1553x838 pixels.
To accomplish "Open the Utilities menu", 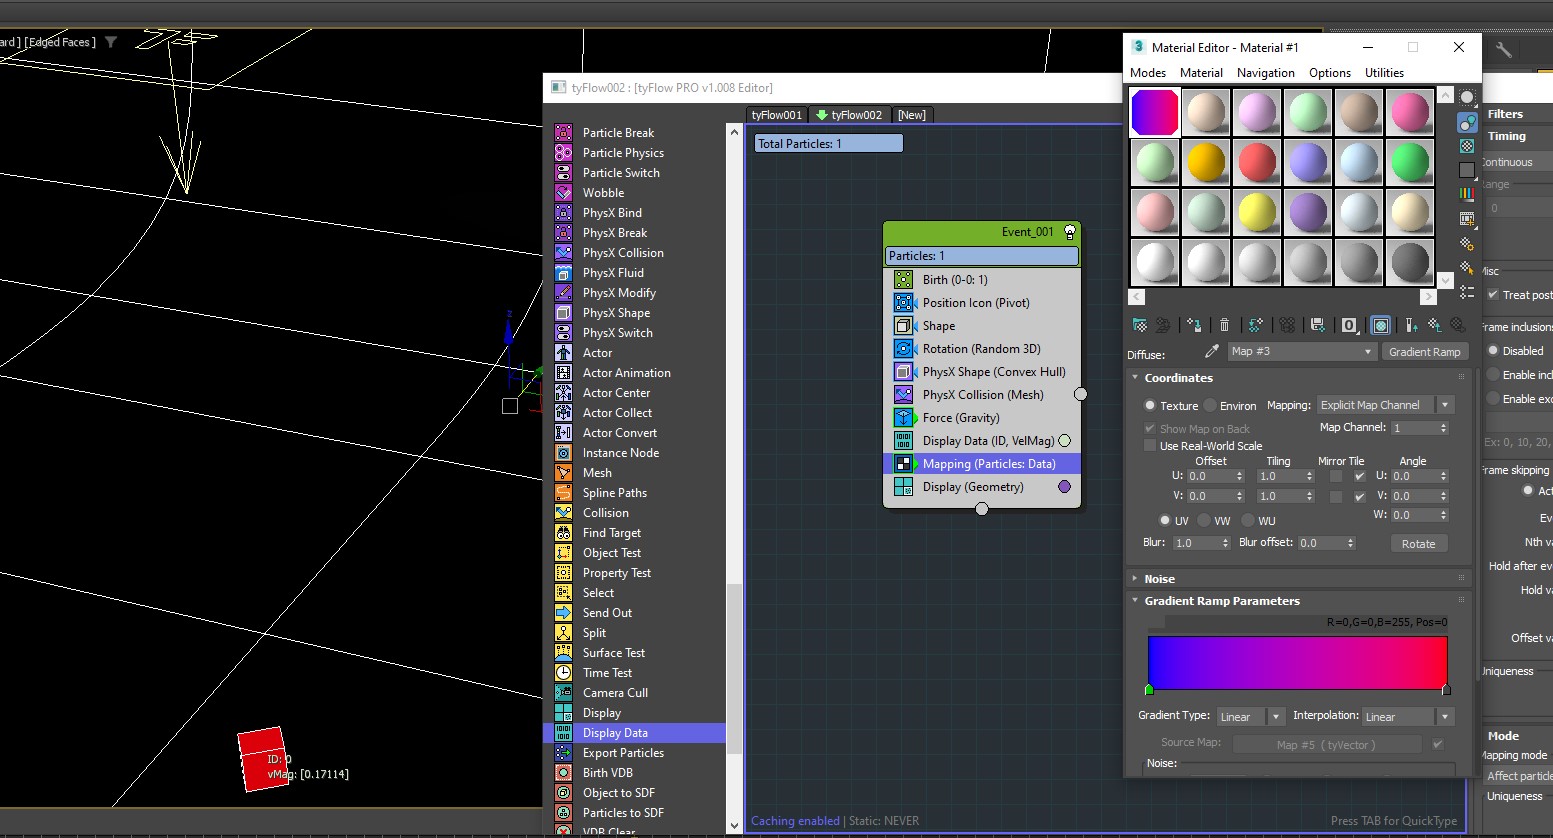I will point(1384,73).
